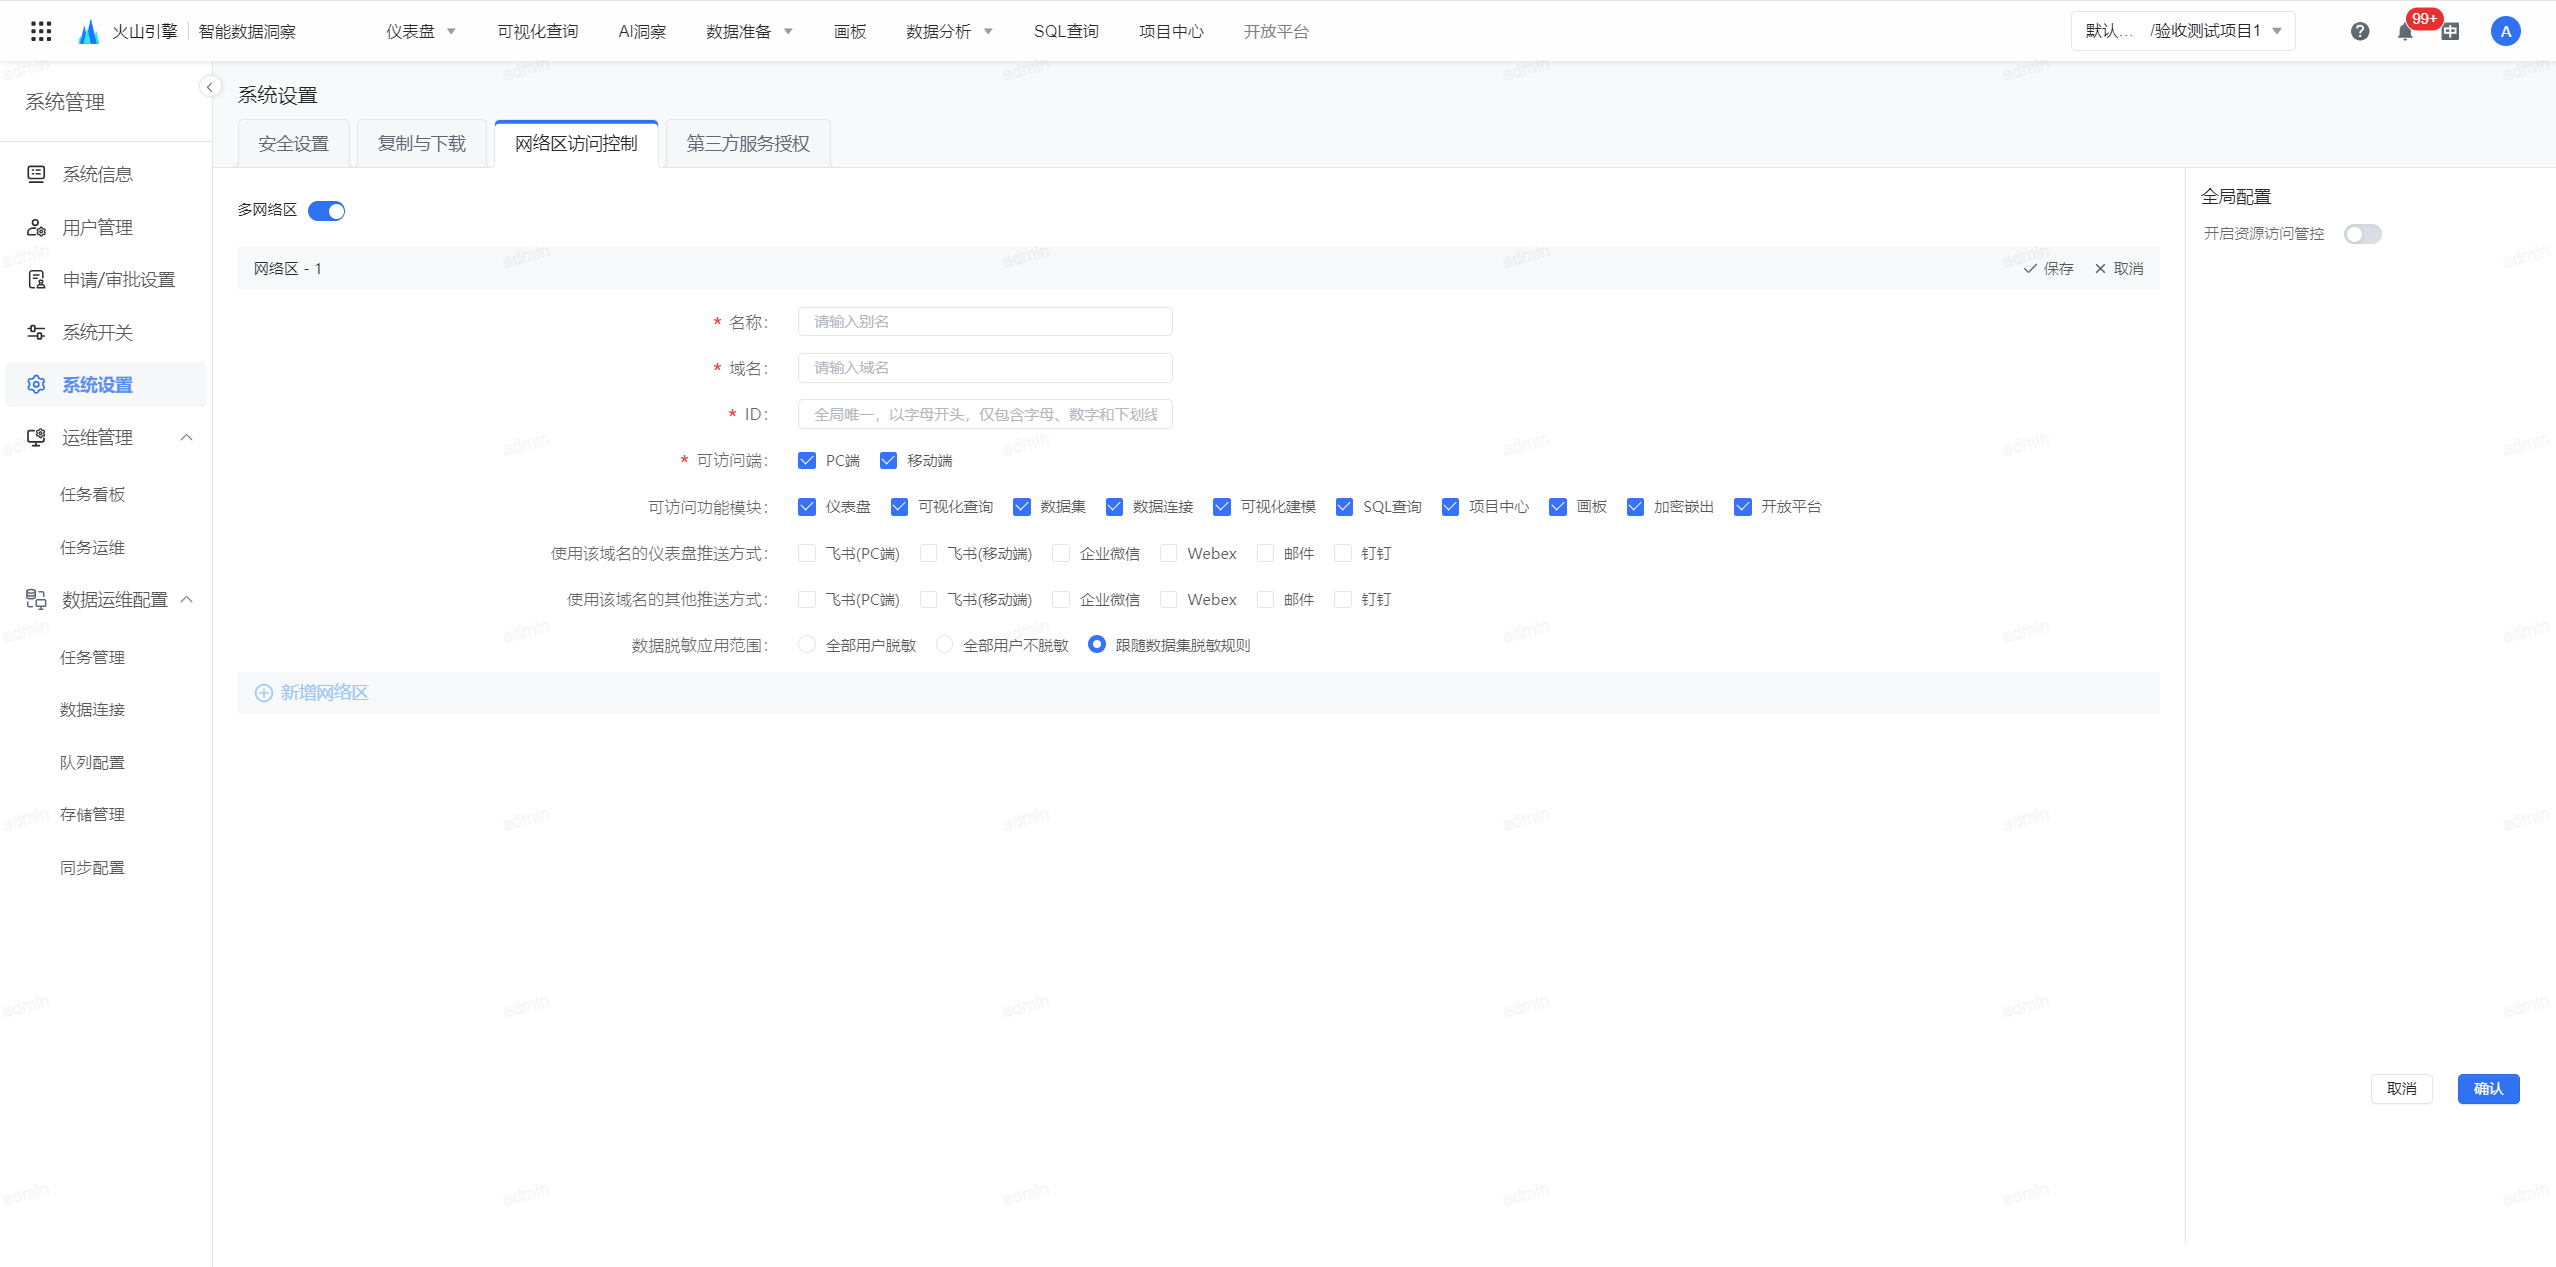Open 任务看板 in sidebar
The image size is (2556, 1267).
(92, 494)
